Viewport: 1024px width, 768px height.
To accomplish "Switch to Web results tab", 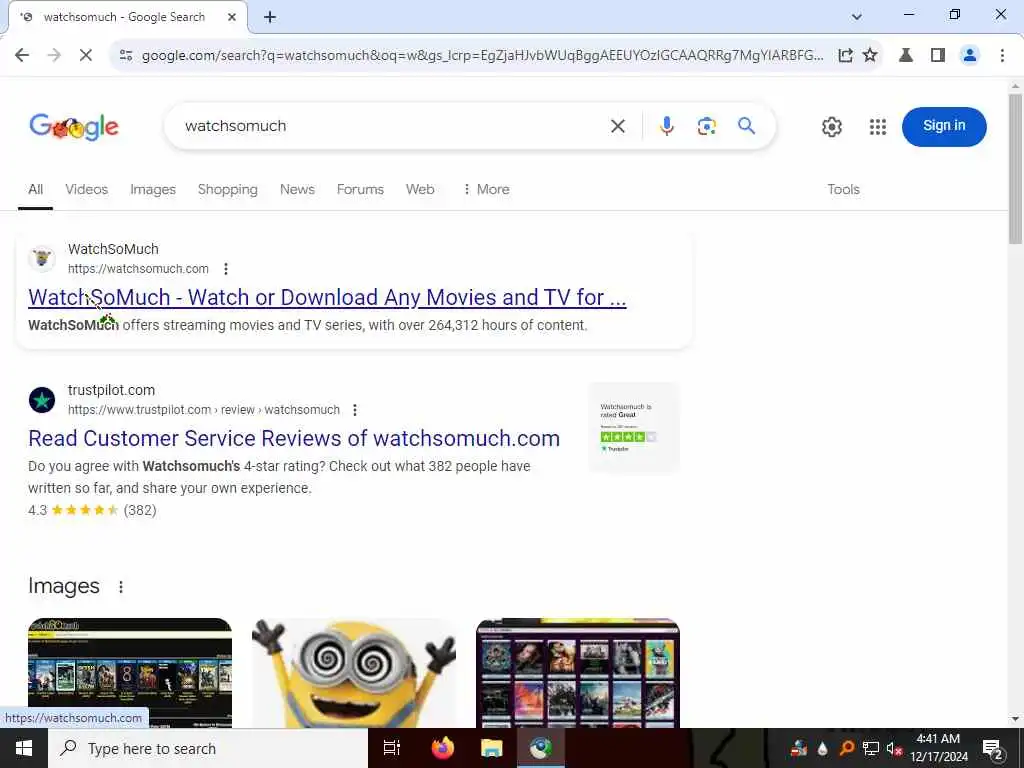I will tap(420, 189).
